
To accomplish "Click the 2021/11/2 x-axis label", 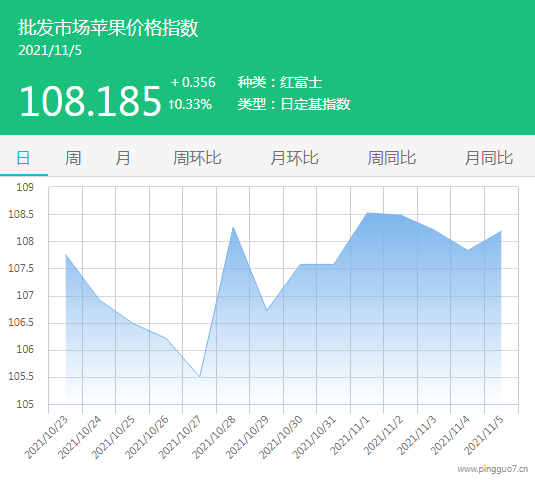I will 384,435.
